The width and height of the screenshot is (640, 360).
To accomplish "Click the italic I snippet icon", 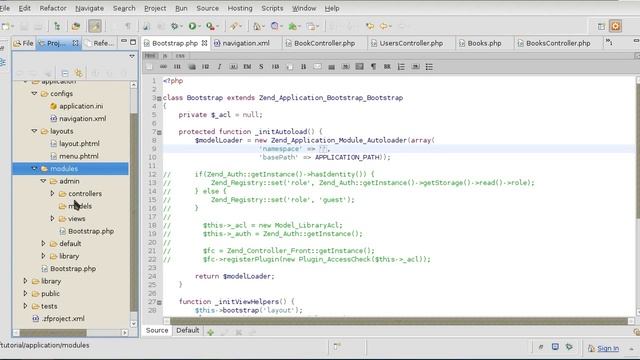I will (x=219, y=67).
